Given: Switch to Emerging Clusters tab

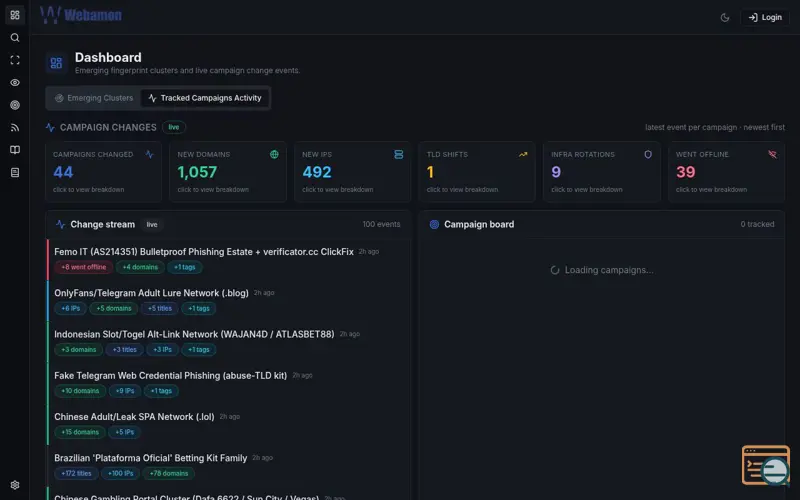Looking at the screenshot, I should [x=94, y=98].
